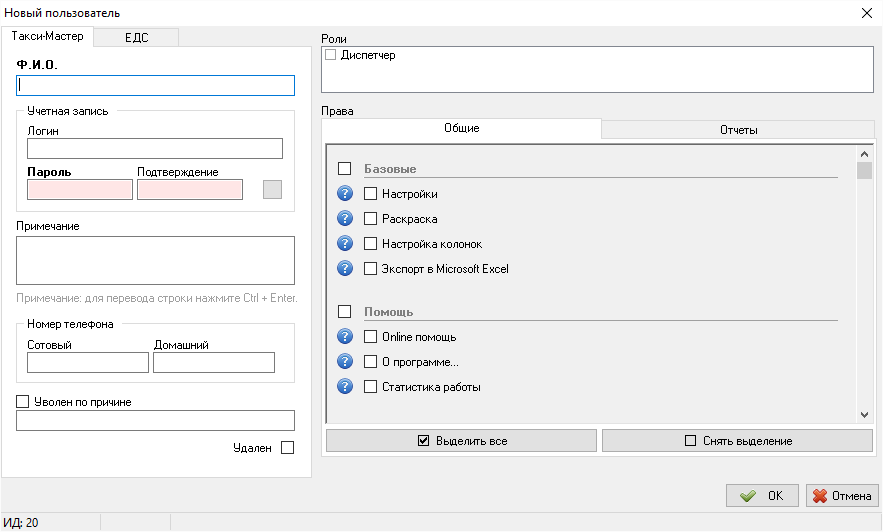Open help for Экспорт в Microsoft Excel
Image resolution: width=883 pixels, height=532 pixels.
click(x=346, y=269)
